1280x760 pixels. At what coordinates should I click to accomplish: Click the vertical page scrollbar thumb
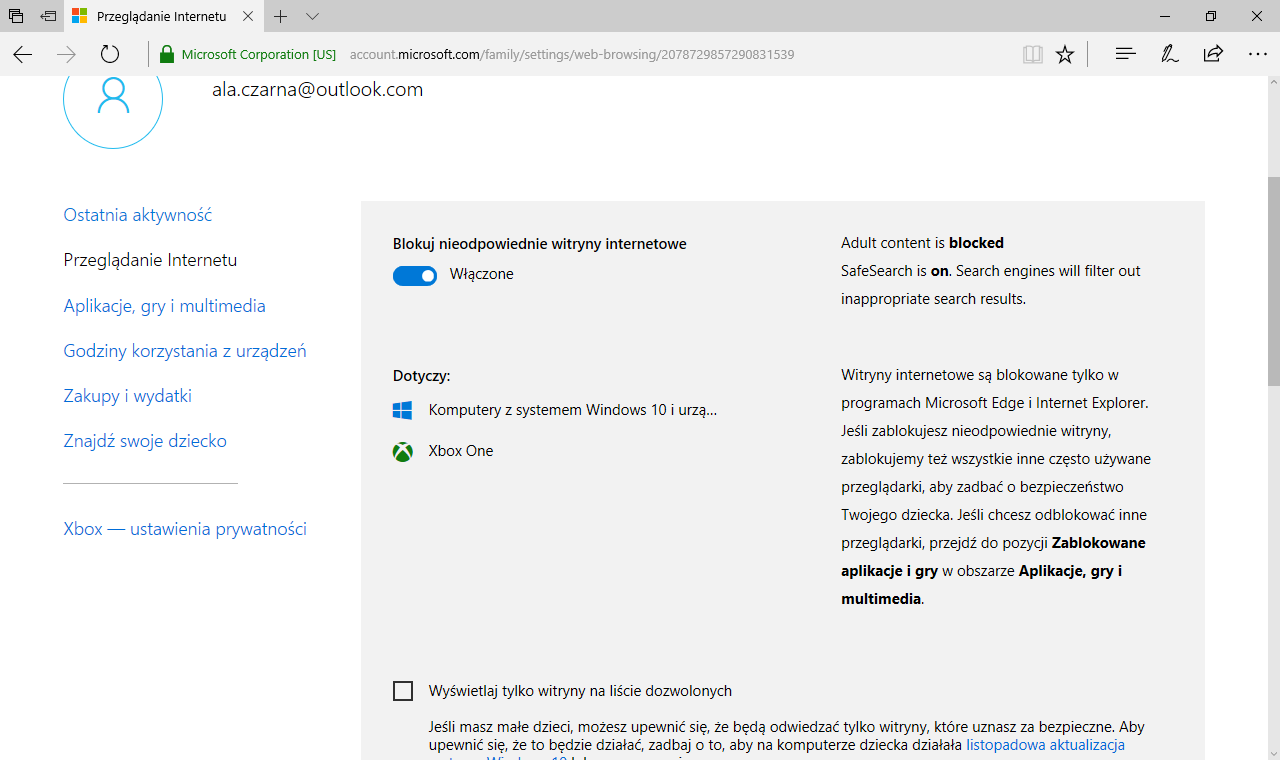click(1272, 280)
